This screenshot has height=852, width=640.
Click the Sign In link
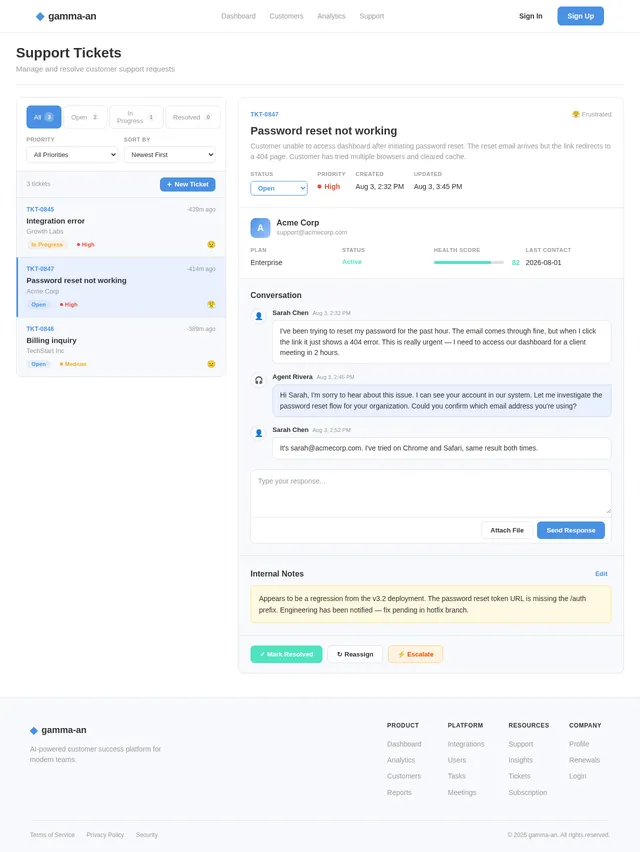tap(530, 16)
